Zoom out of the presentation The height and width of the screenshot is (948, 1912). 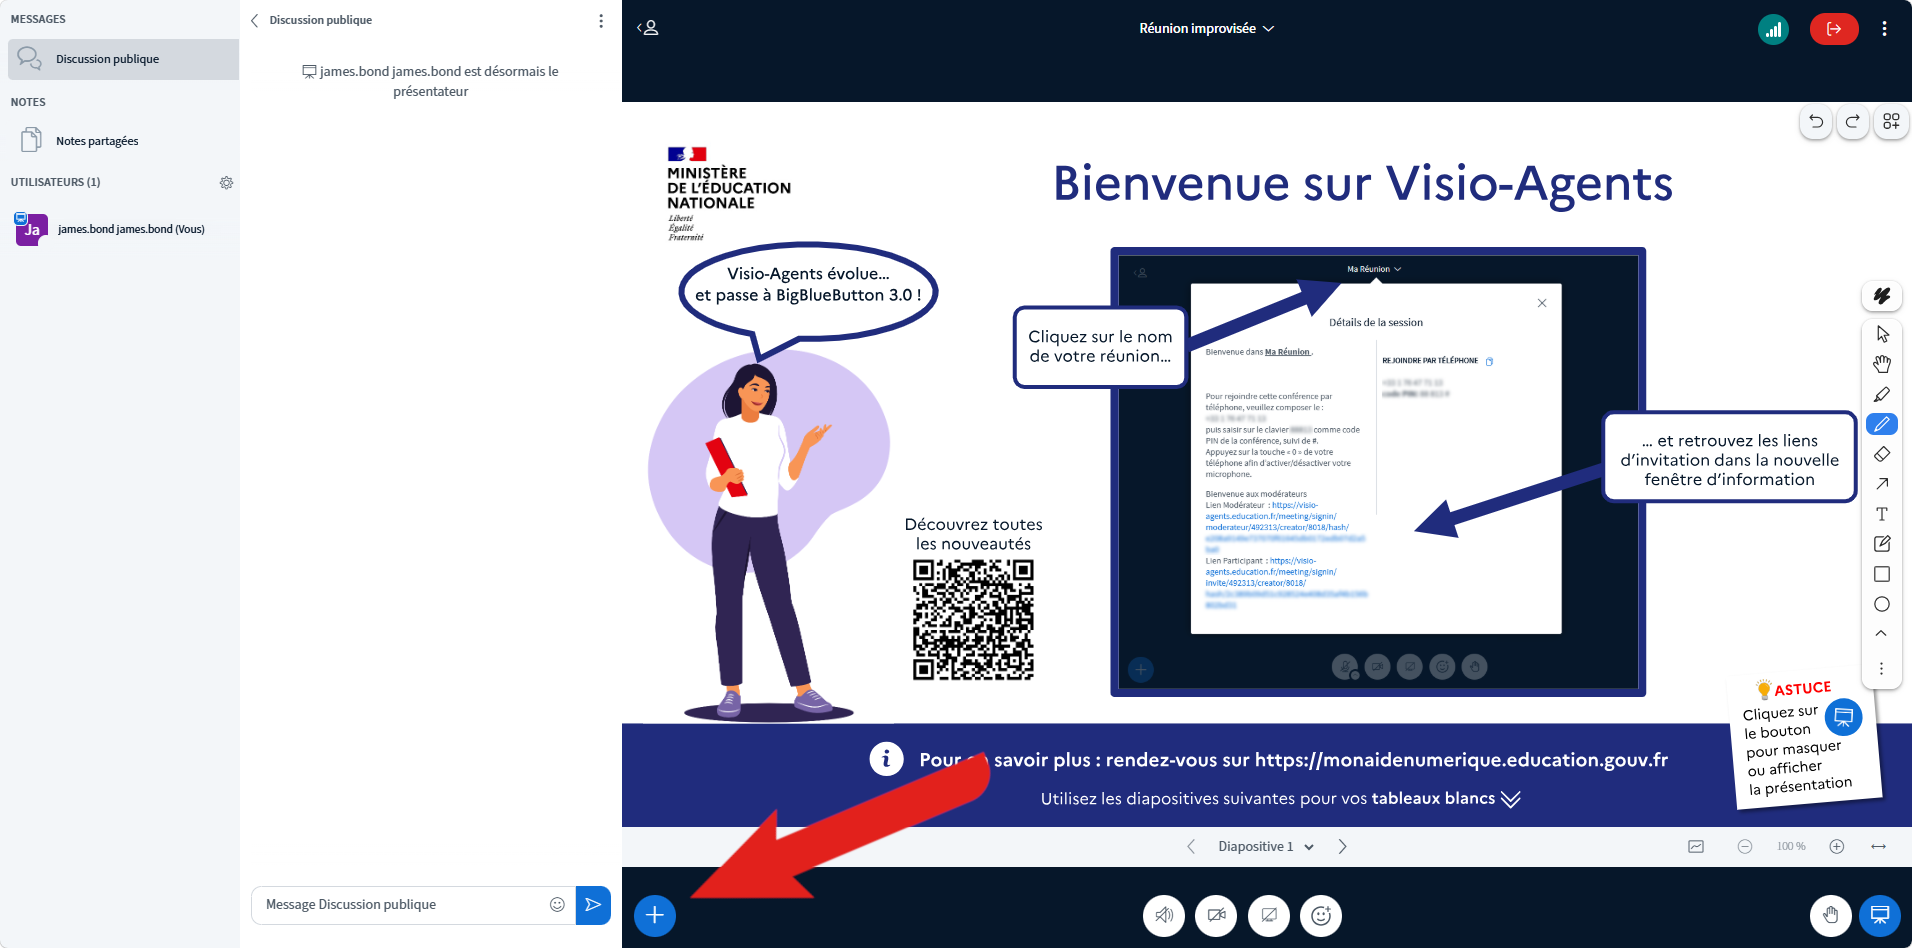click(x=1745, y=846)
